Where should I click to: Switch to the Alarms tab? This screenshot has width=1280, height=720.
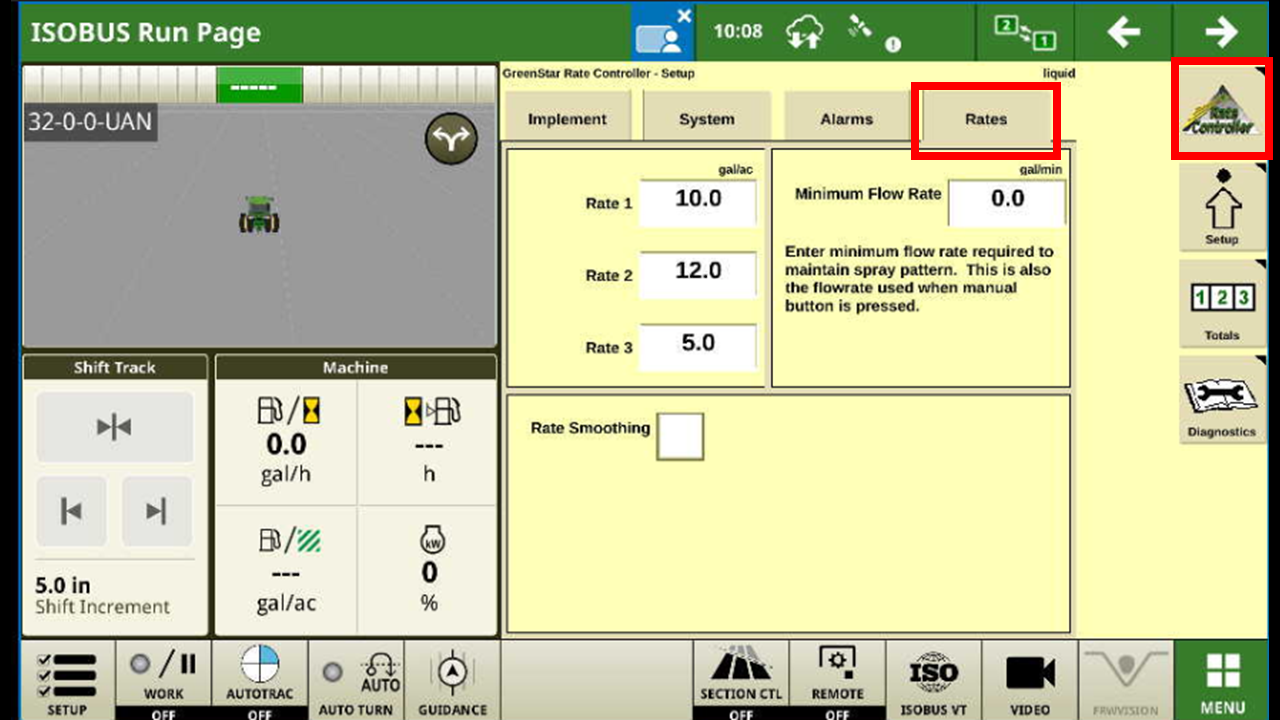846,118
